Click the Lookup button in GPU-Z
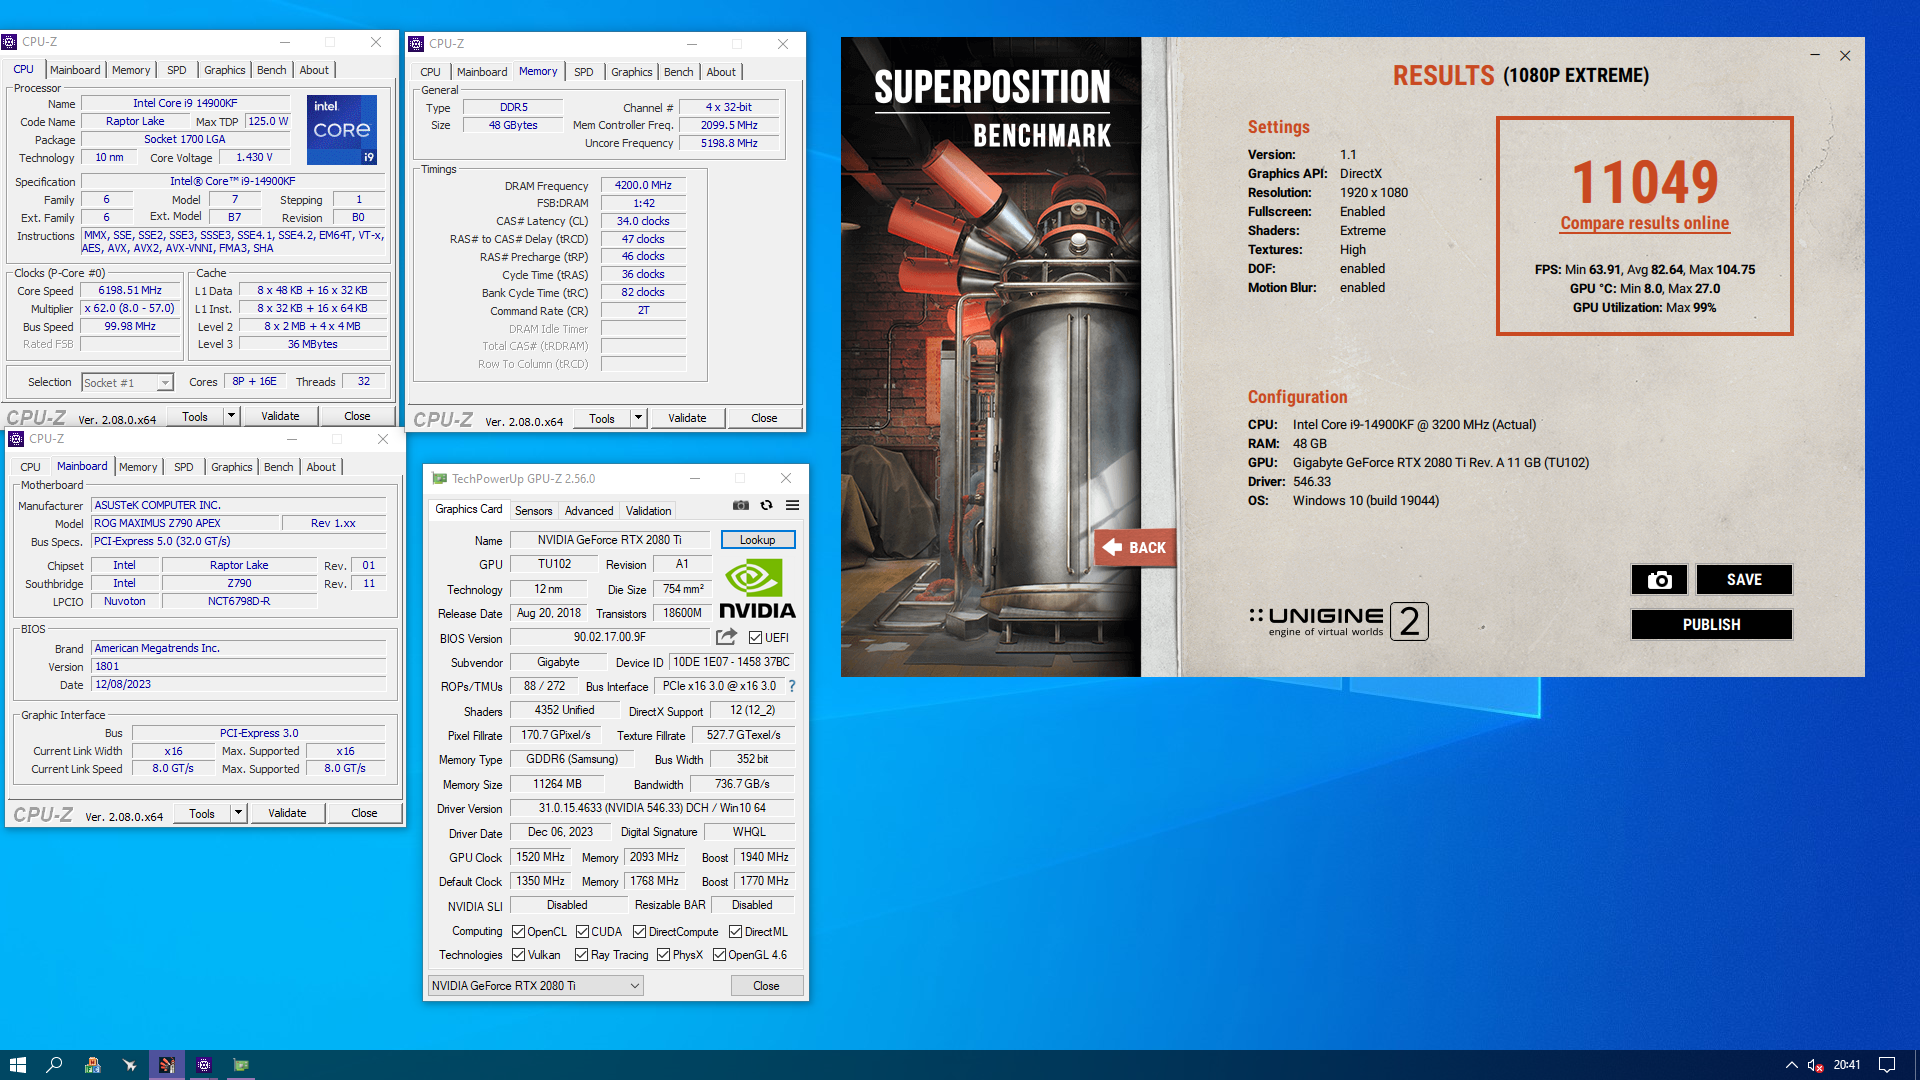 click(758, 540)
